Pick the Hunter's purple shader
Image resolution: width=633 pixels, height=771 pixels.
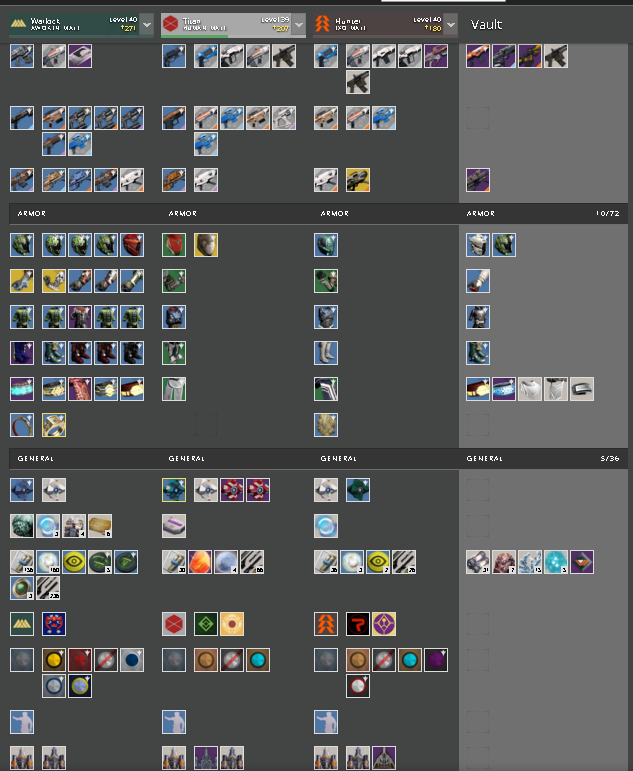point(436,660)
